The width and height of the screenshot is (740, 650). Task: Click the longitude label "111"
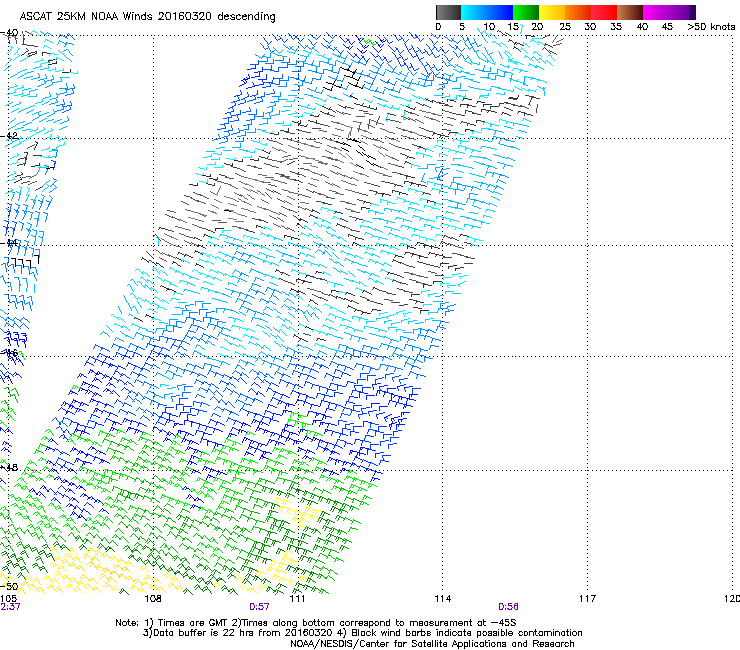297,599
